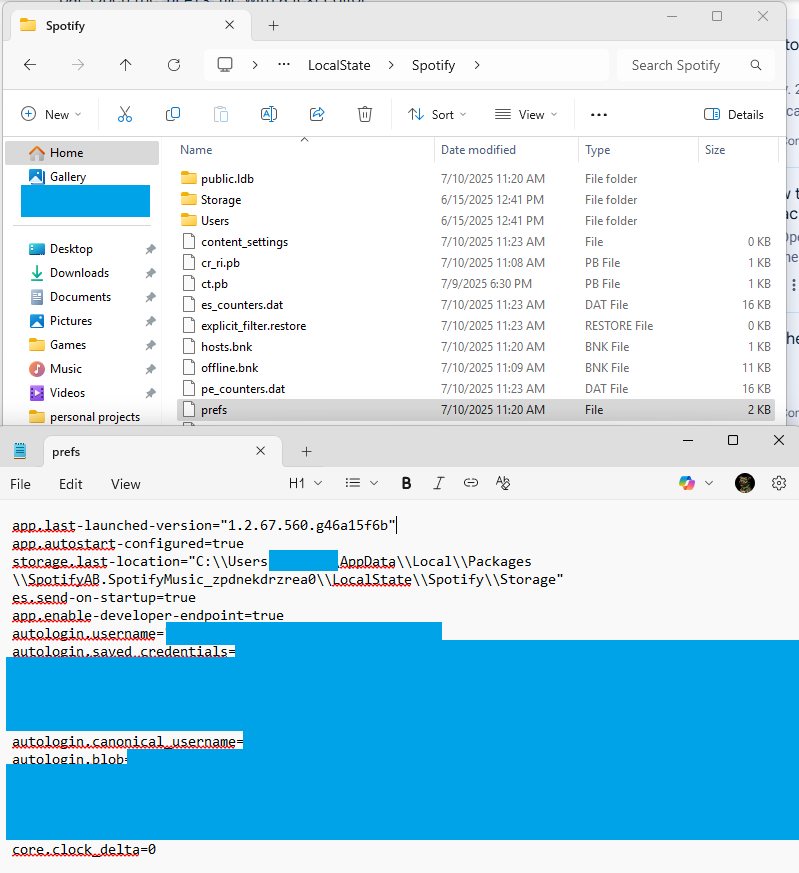This screenshot has height=873, width=799.
Task: Click LocalState in the address bar
Action: [339, 65]
